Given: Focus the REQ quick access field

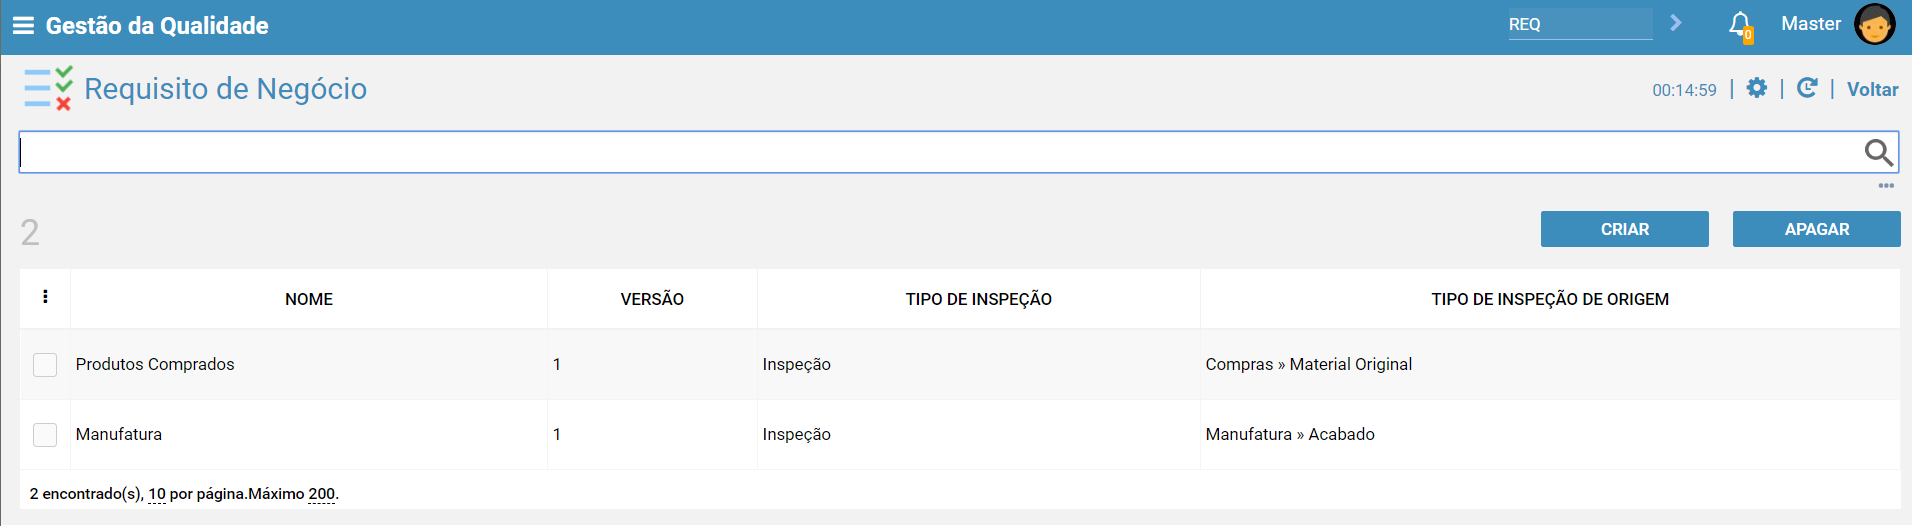Looking at the screenshot, I should click(1580, 24).
